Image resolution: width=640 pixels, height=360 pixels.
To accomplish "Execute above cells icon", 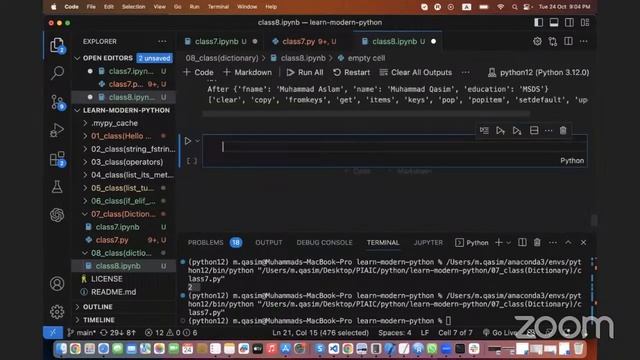I will [x=500, y=131].
